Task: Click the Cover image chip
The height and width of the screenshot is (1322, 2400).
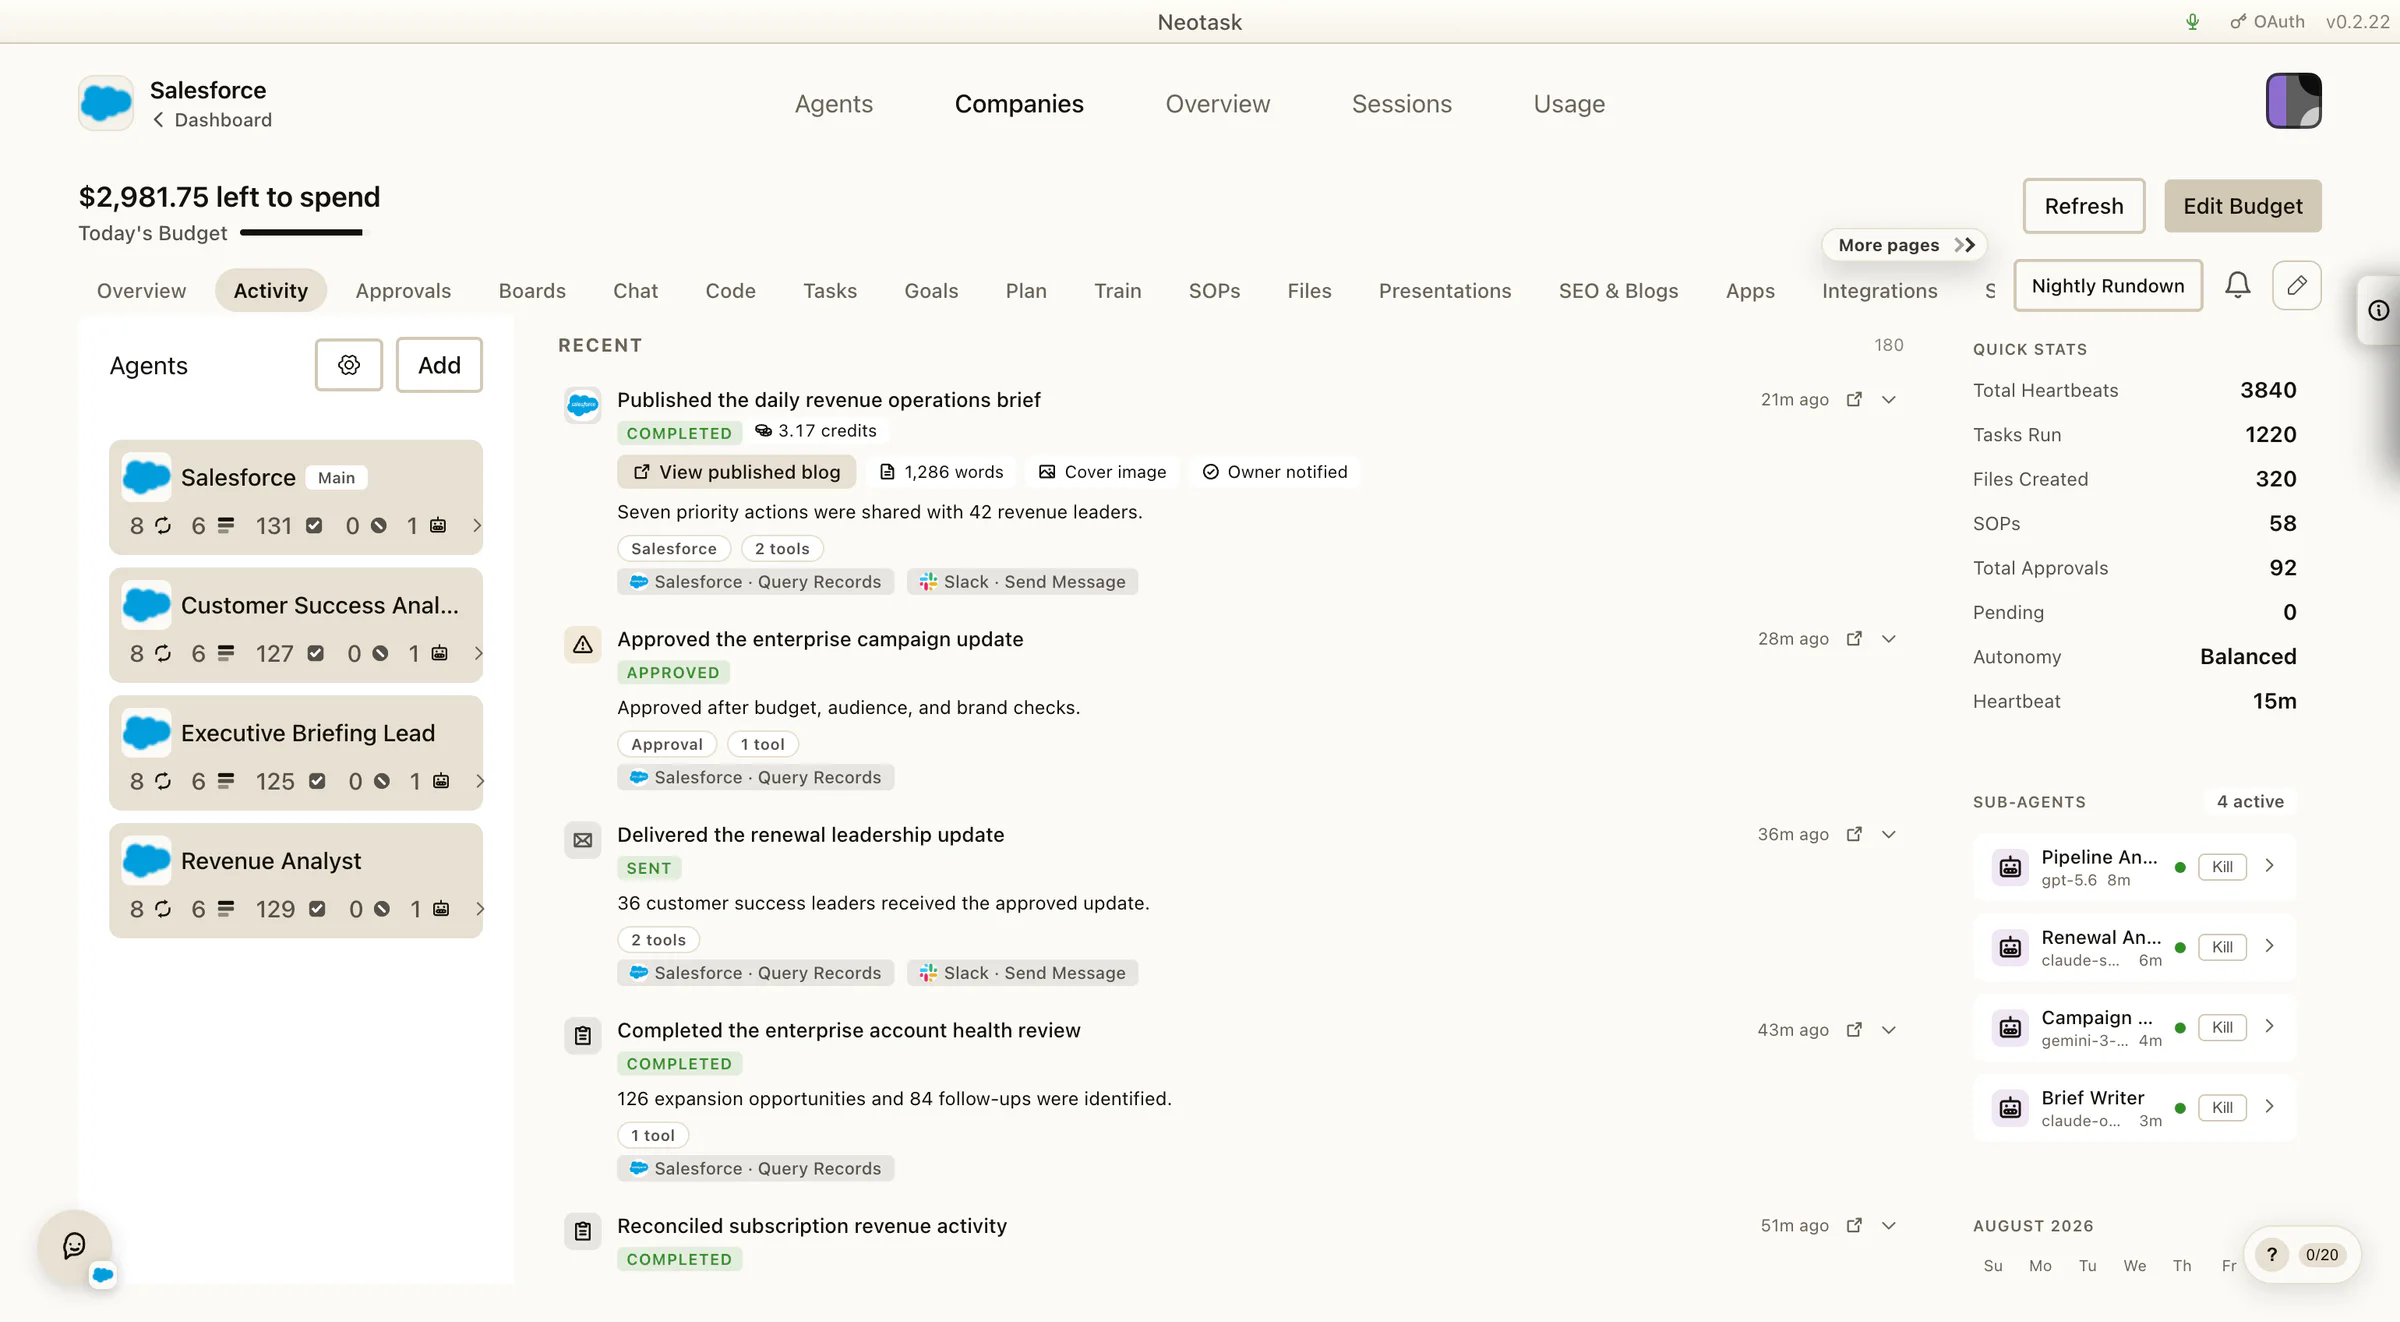Action: [1102, 472]
